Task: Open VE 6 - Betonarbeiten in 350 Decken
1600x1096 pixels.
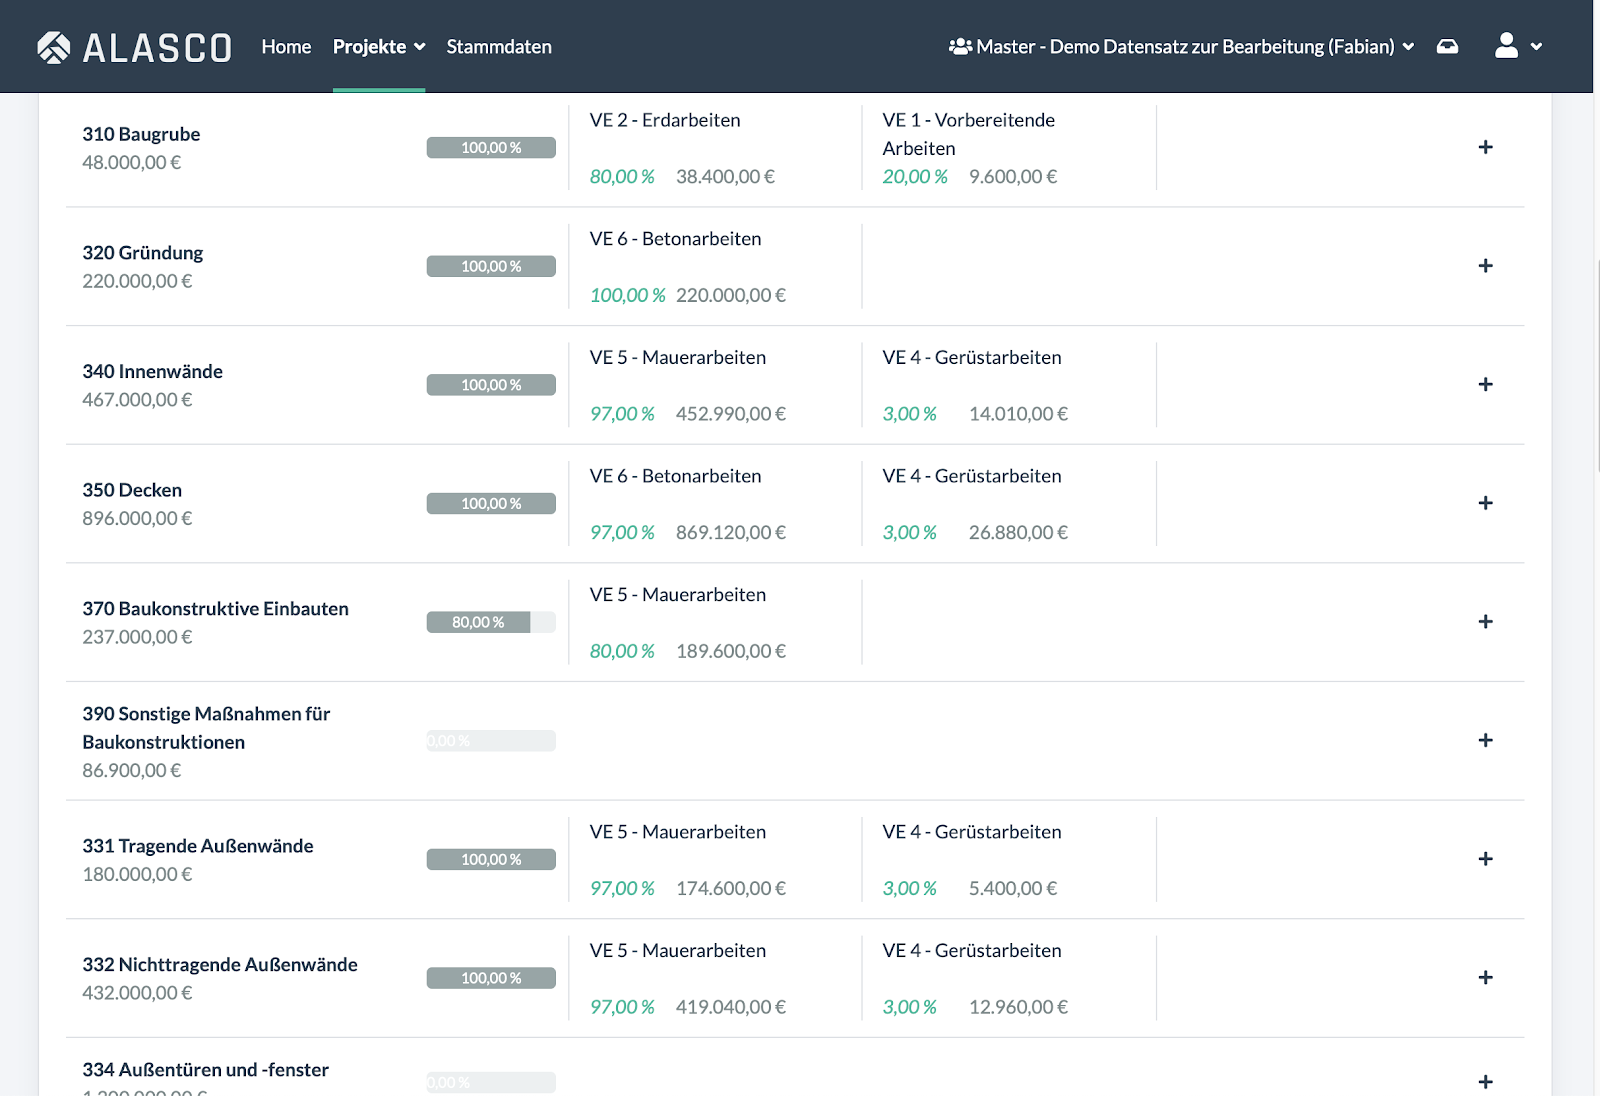Action: pyautogui.click(x=675, y=476)
